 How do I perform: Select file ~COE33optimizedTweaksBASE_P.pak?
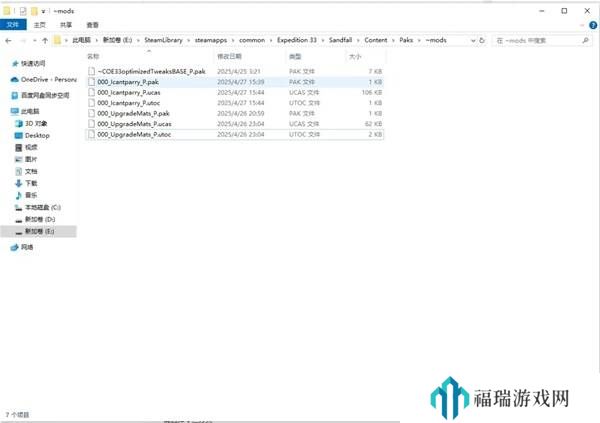pos(151,72)
